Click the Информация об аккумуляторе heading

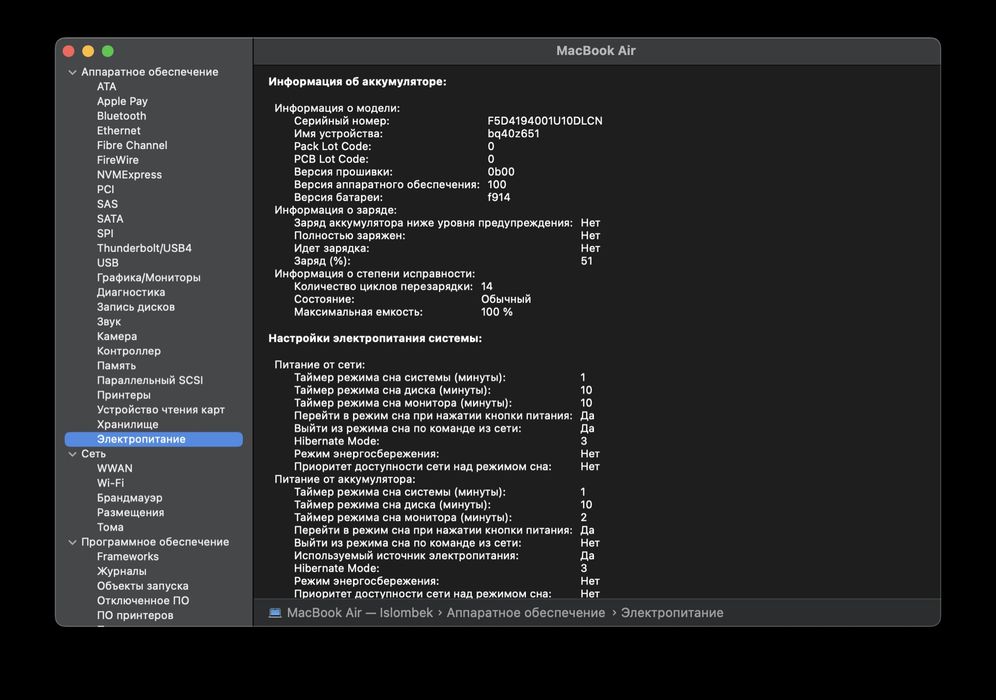click(x=357, y=81)
